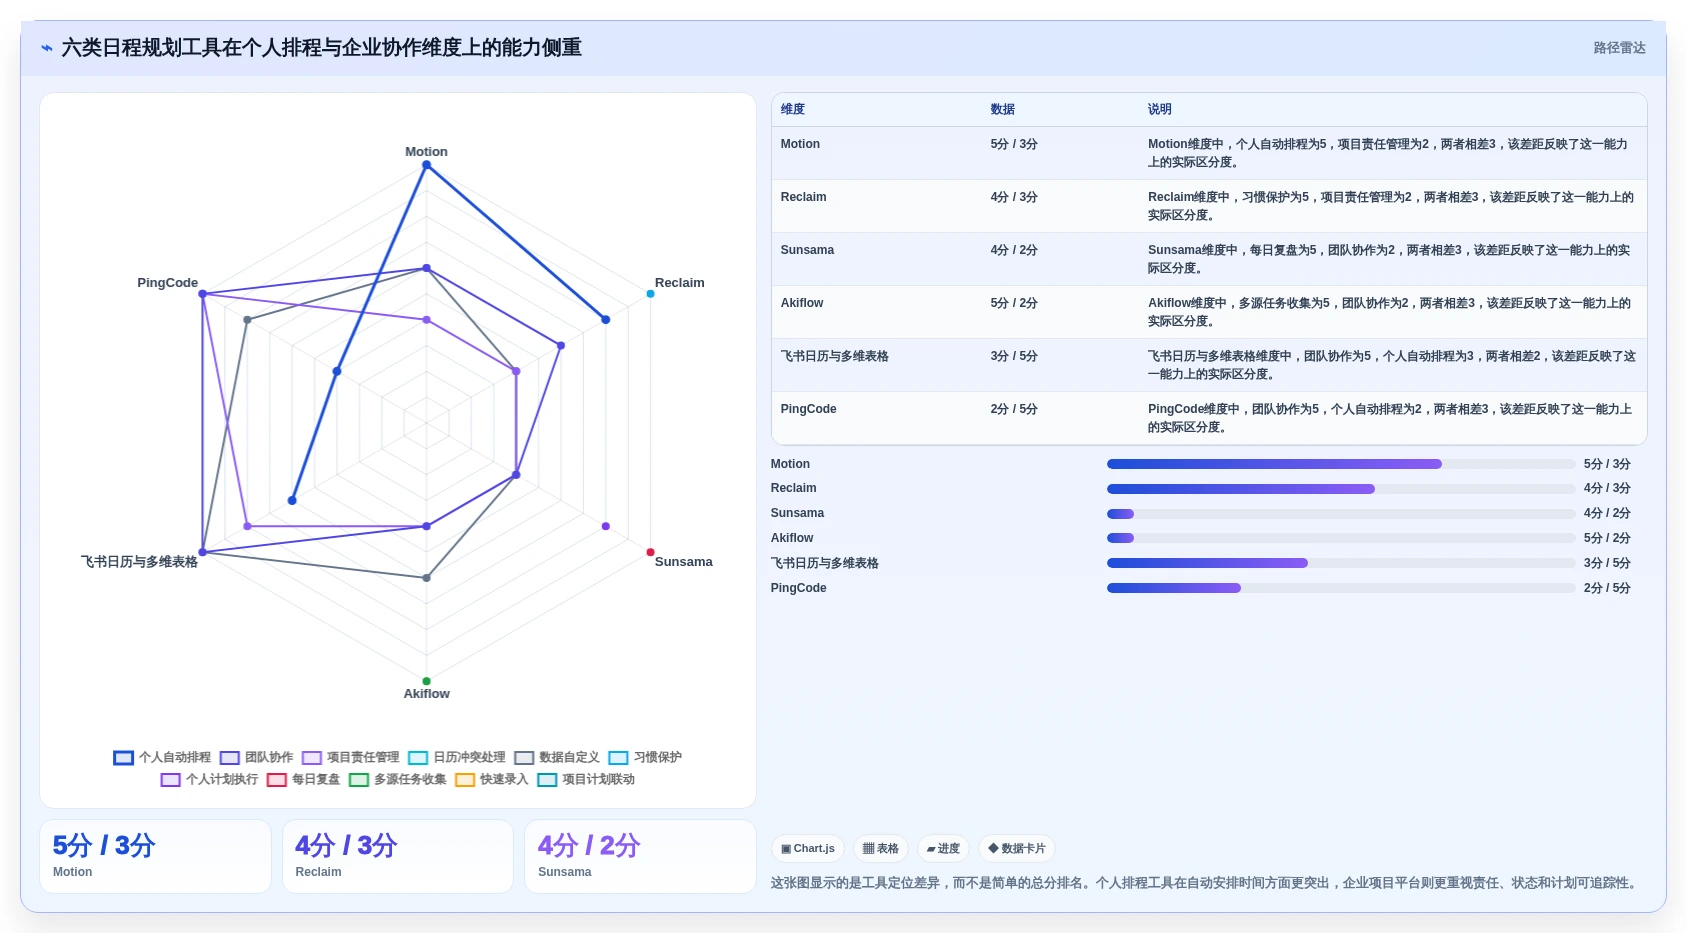This screenshot has width=1687, height=933.
Task: Toggle the 个人自动排程 legend series
Action: click(x=162, y=758)
